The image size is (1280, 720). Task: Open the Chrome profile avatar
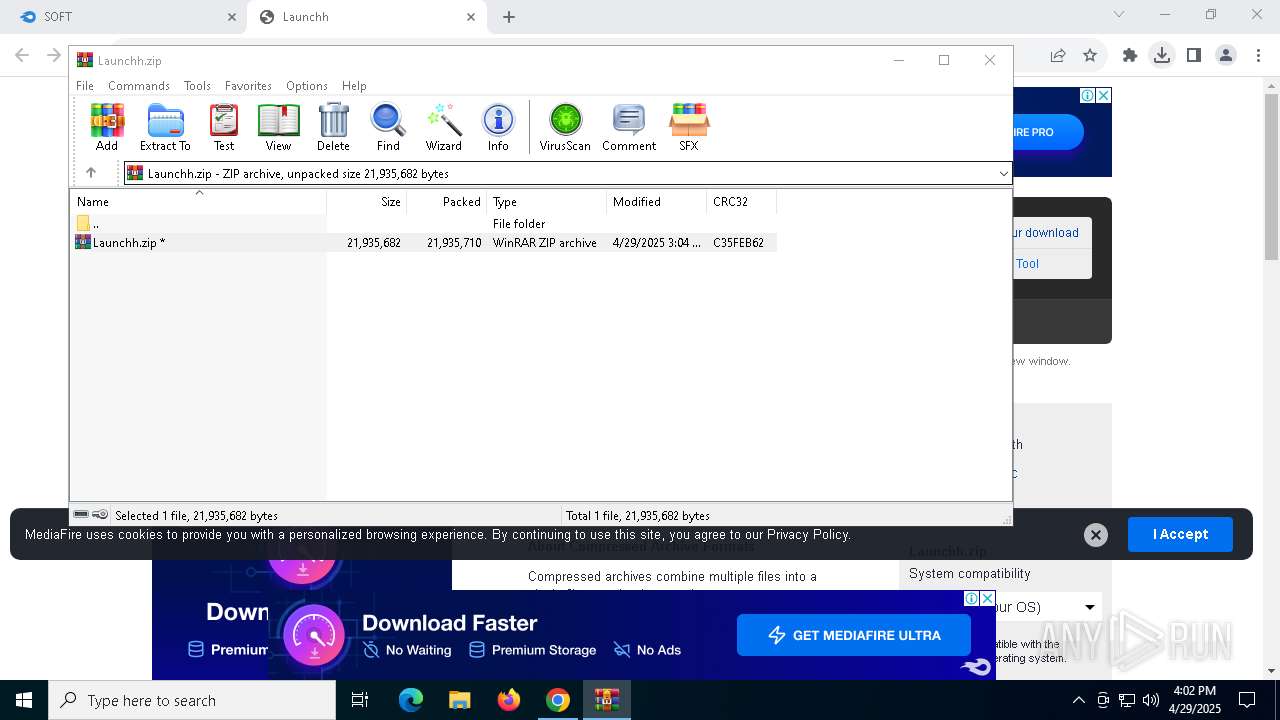click(x=1226, y=56)
